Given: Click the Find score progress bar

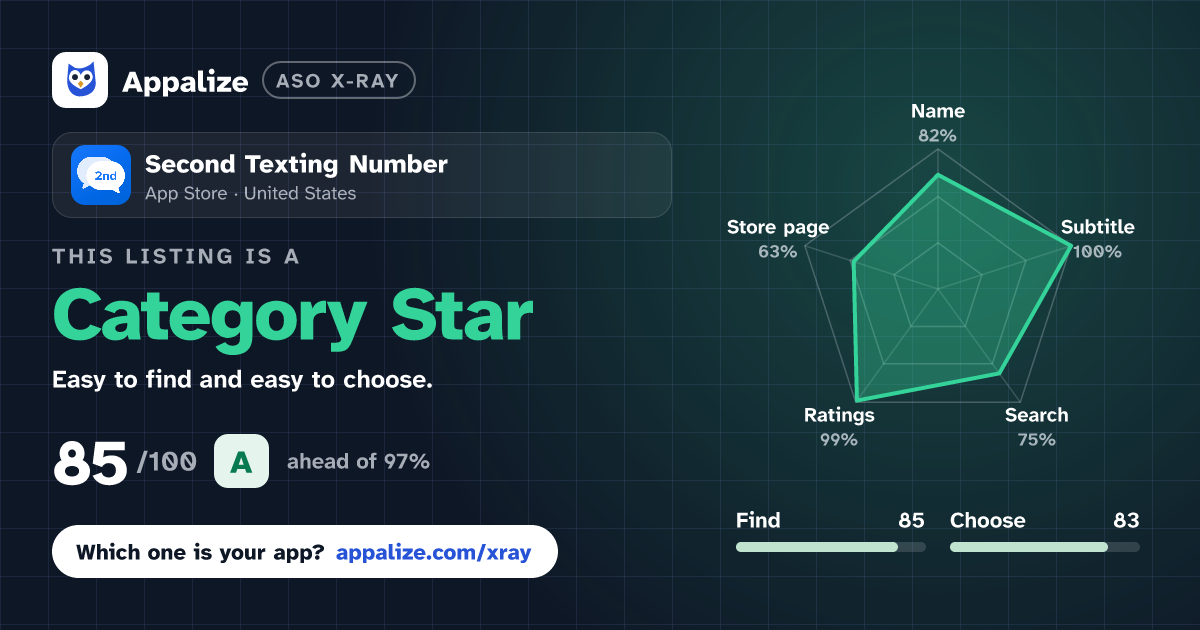Looking at the screenshot, I should tap(830, 547).
